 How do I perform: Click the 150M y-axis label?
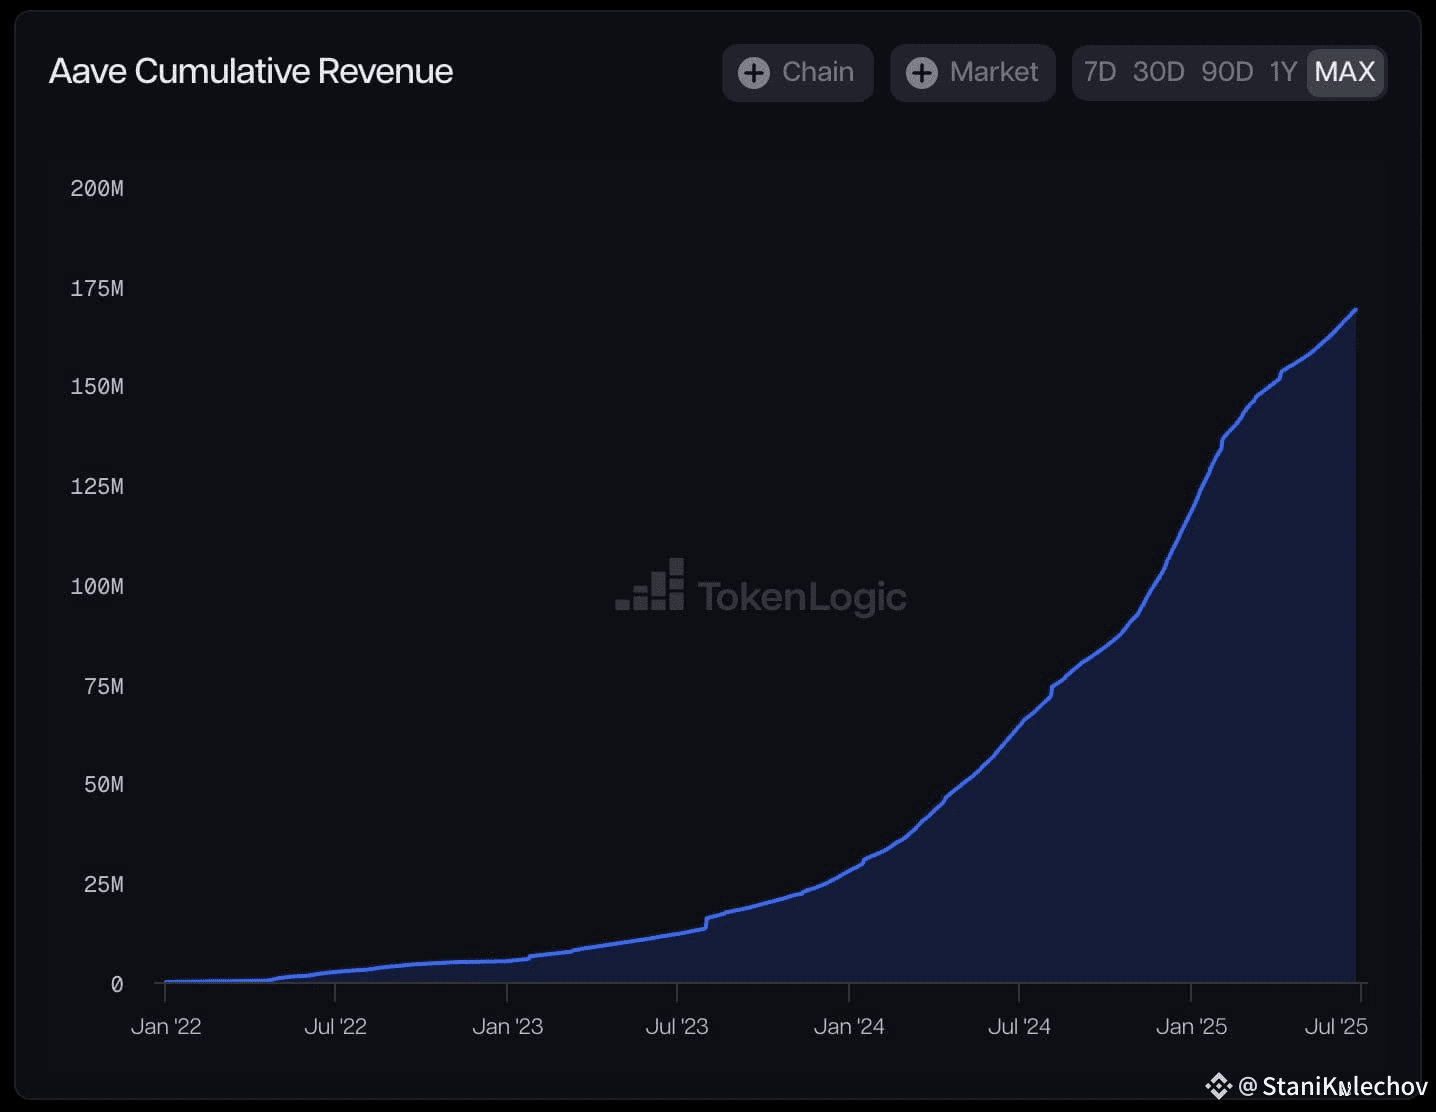coord(97,386)
